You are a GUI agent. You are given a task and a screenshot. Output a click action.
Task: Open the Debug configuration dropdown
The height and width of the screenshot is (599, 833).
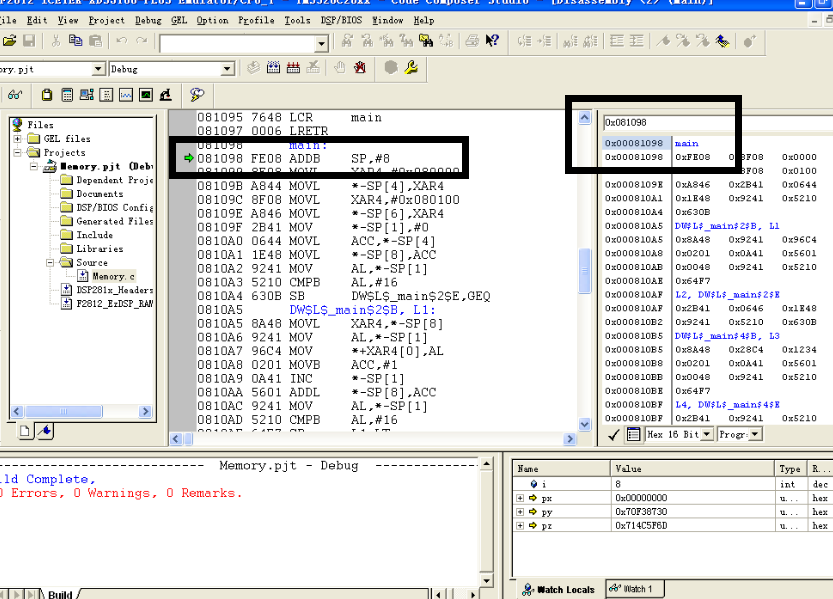[227, 69]
